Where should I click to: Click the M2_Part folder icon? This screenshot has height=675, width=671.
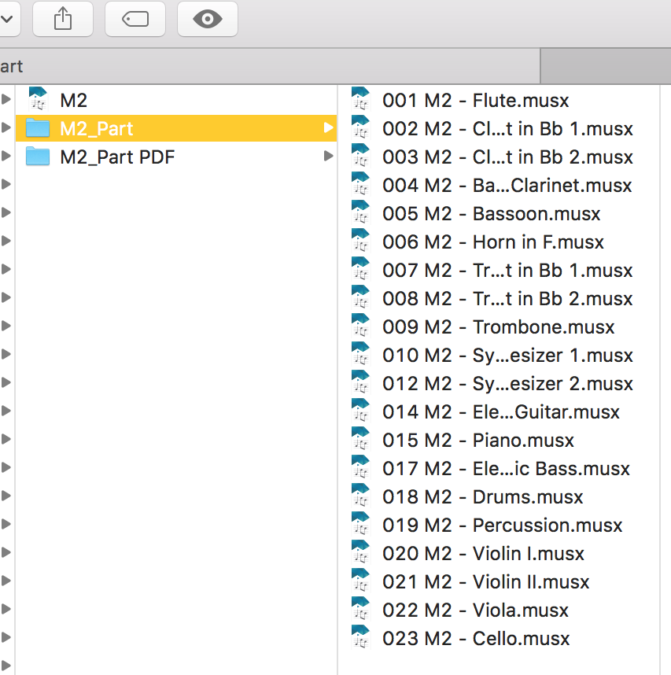click(x=38, y=128)
